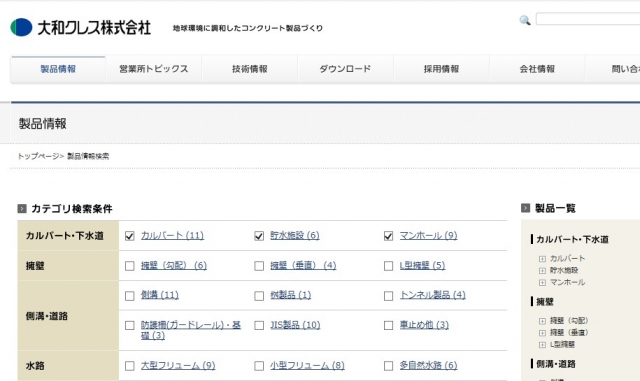Image resolution: width=640 pixels, height=381 pixels.
Task: Check the 車止め他 (3) checkbox
Action: point(389,325)
